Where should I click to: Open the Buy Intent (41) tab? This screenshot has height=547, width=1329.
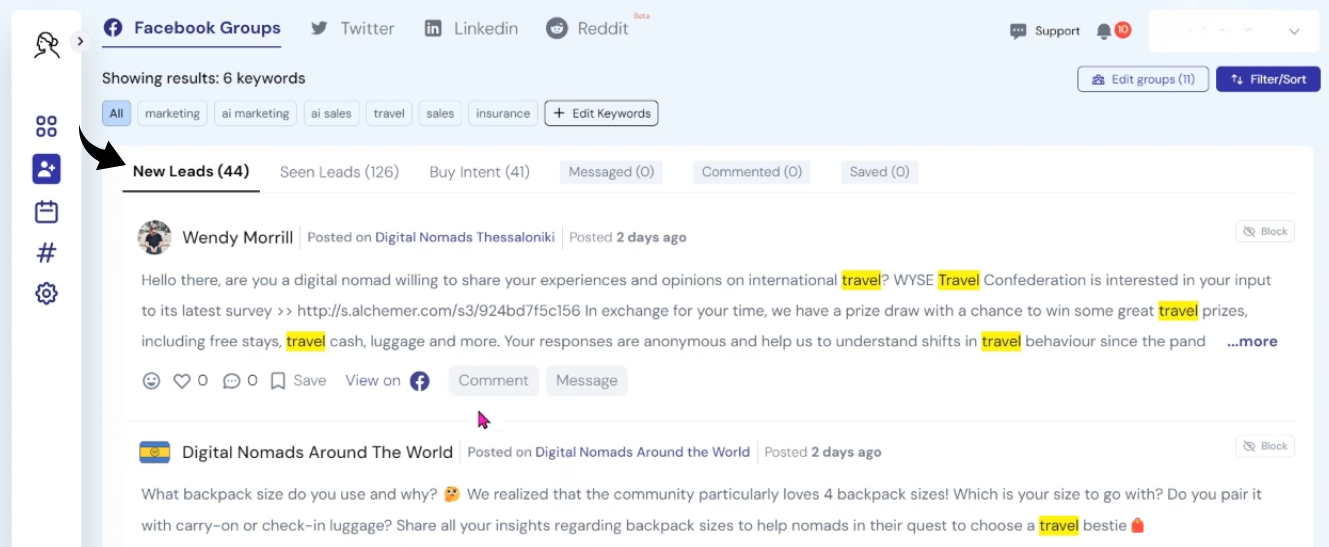pos(479,172)
